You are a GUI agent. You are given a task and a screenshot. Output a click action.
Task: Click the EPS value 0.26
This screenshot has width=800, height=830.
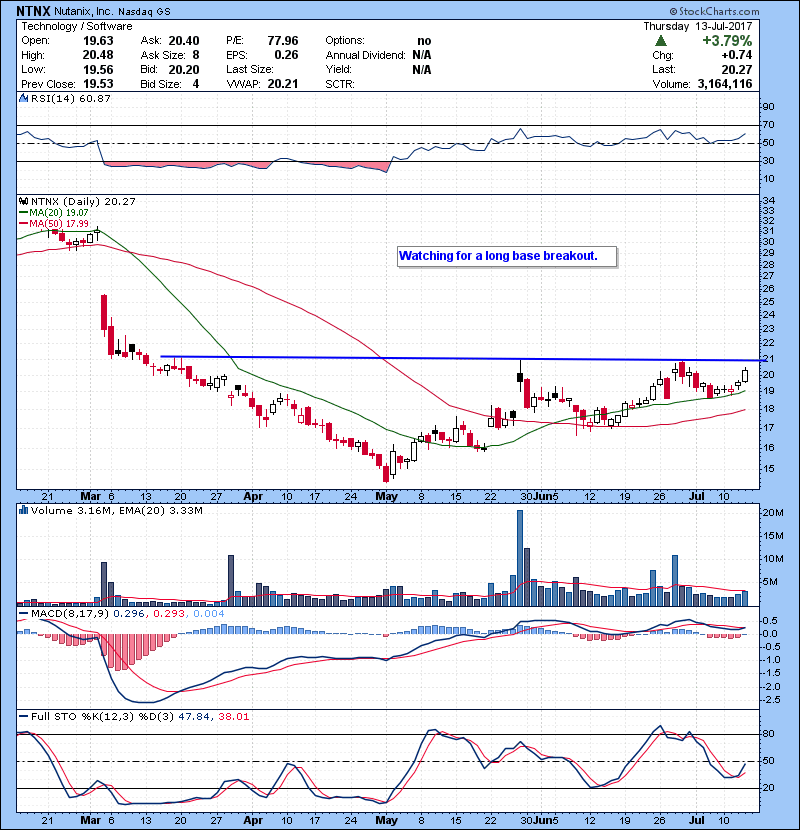click(286, 55)
